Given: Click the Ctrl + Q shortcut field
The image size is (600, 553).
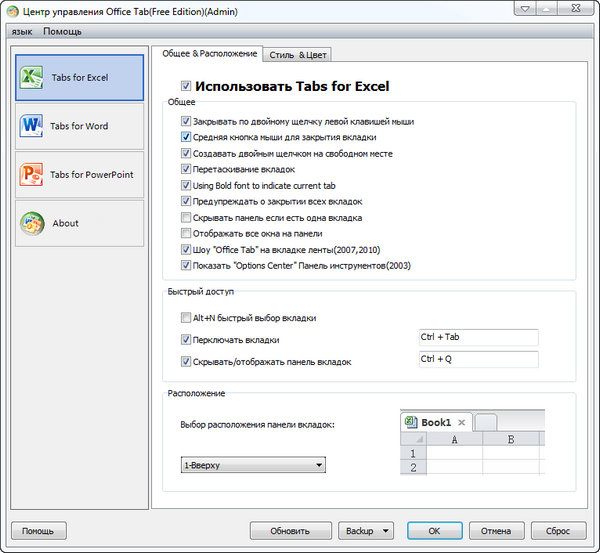Looking at the screenshot, I should coord(478,359).
